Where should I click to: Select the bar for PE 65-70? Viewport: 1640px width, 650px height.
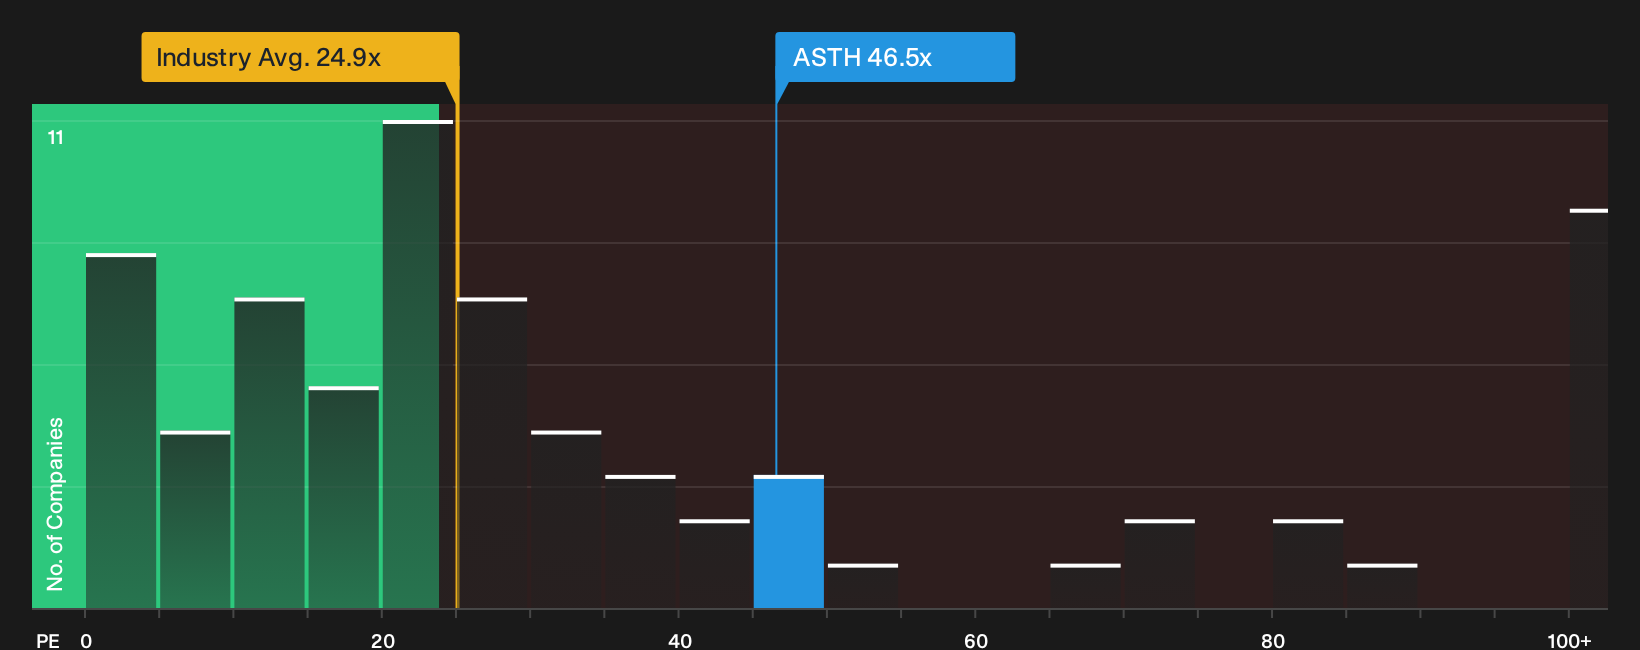click(x=1086, y=586)
